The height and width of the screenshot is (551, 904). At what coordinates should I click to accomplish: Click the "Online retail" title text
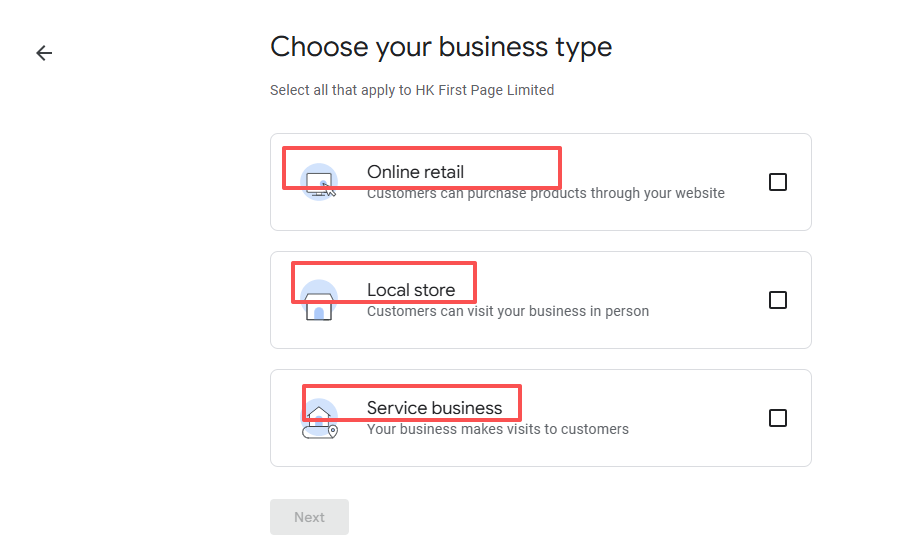(x=415, y=172)
